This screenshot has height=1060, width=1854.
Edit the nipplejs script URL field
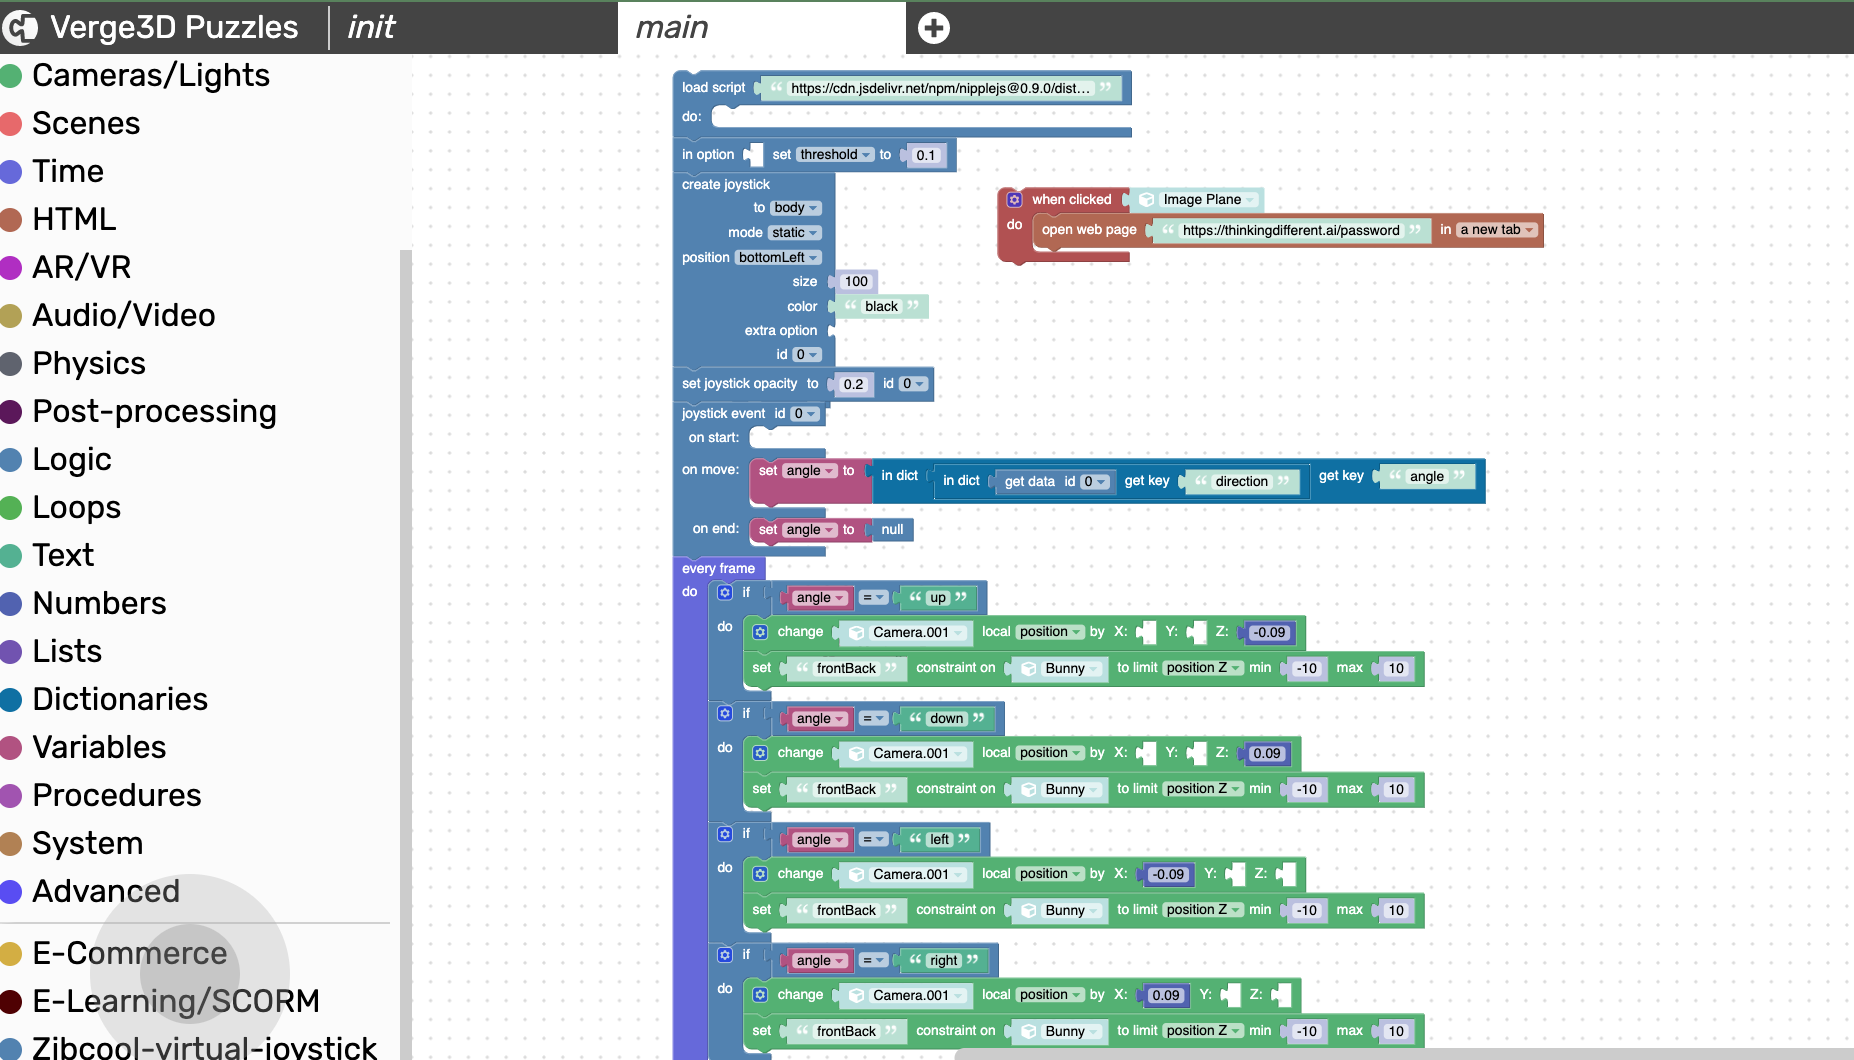(940, 89)
